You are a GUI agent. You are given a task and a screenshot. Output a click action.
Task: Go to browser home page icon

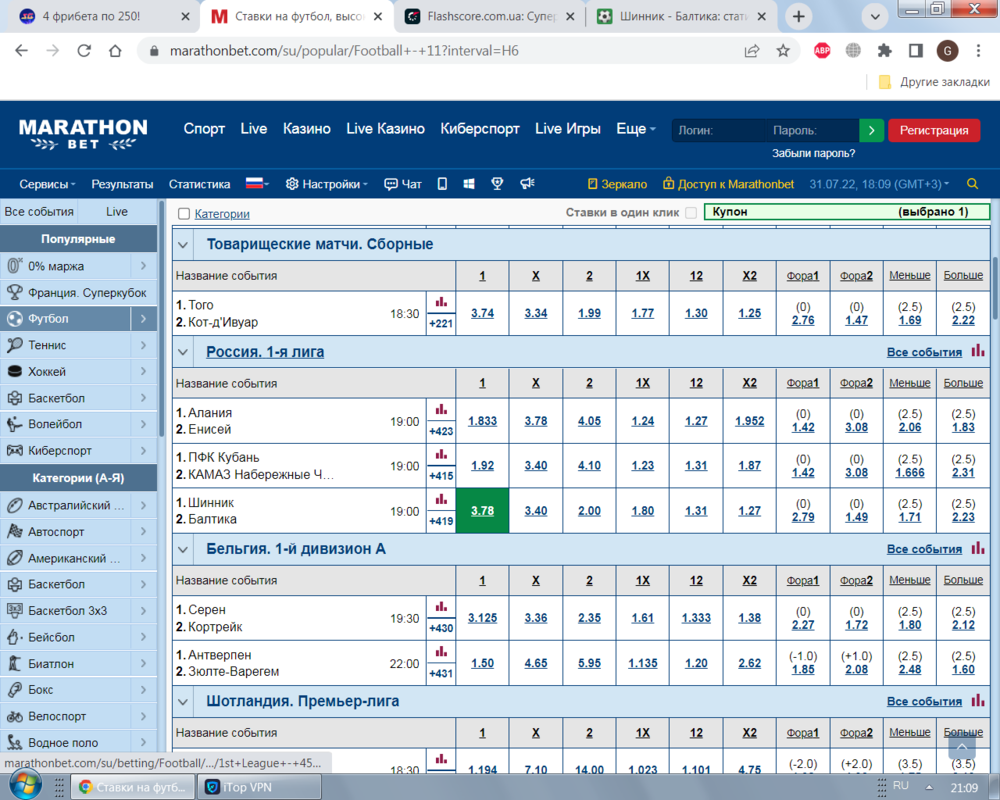point(115,51)
